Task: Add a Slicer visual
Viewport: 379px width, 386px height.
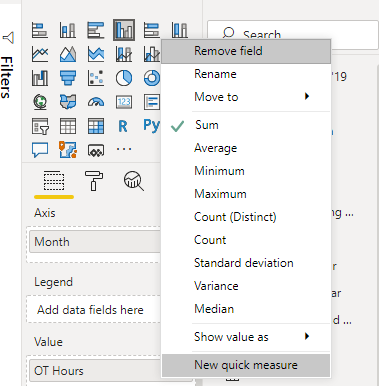Action: tap(40, 126)
